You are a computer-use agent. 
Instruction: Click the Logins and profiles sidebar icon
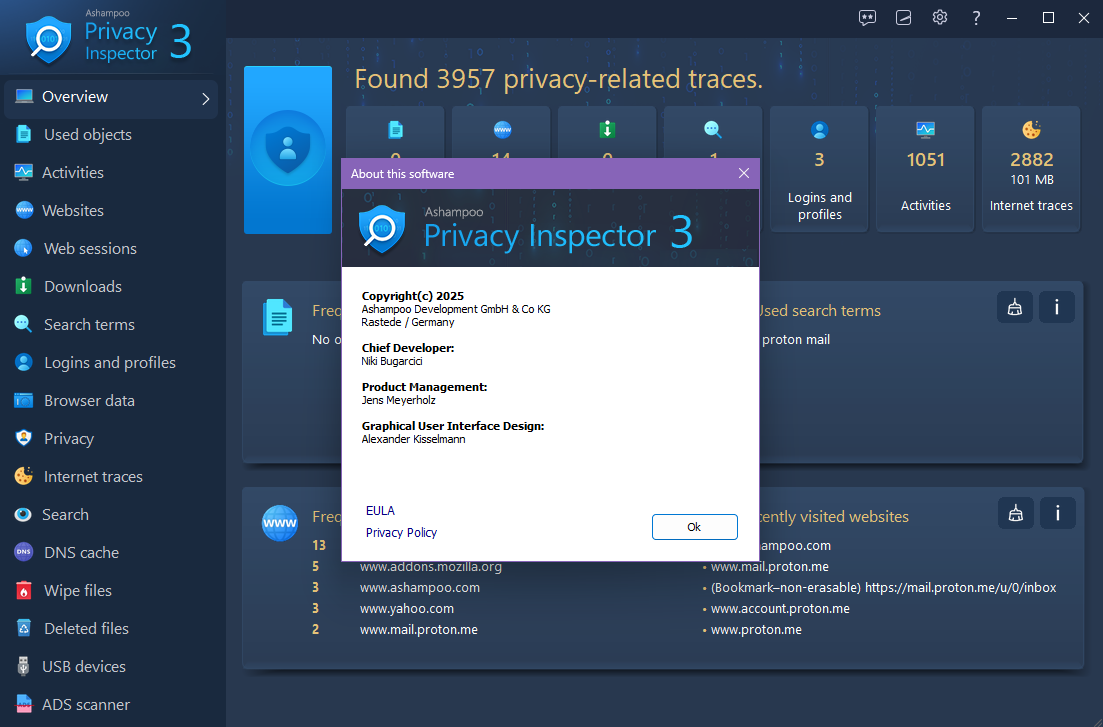click(x=23, y=362)
